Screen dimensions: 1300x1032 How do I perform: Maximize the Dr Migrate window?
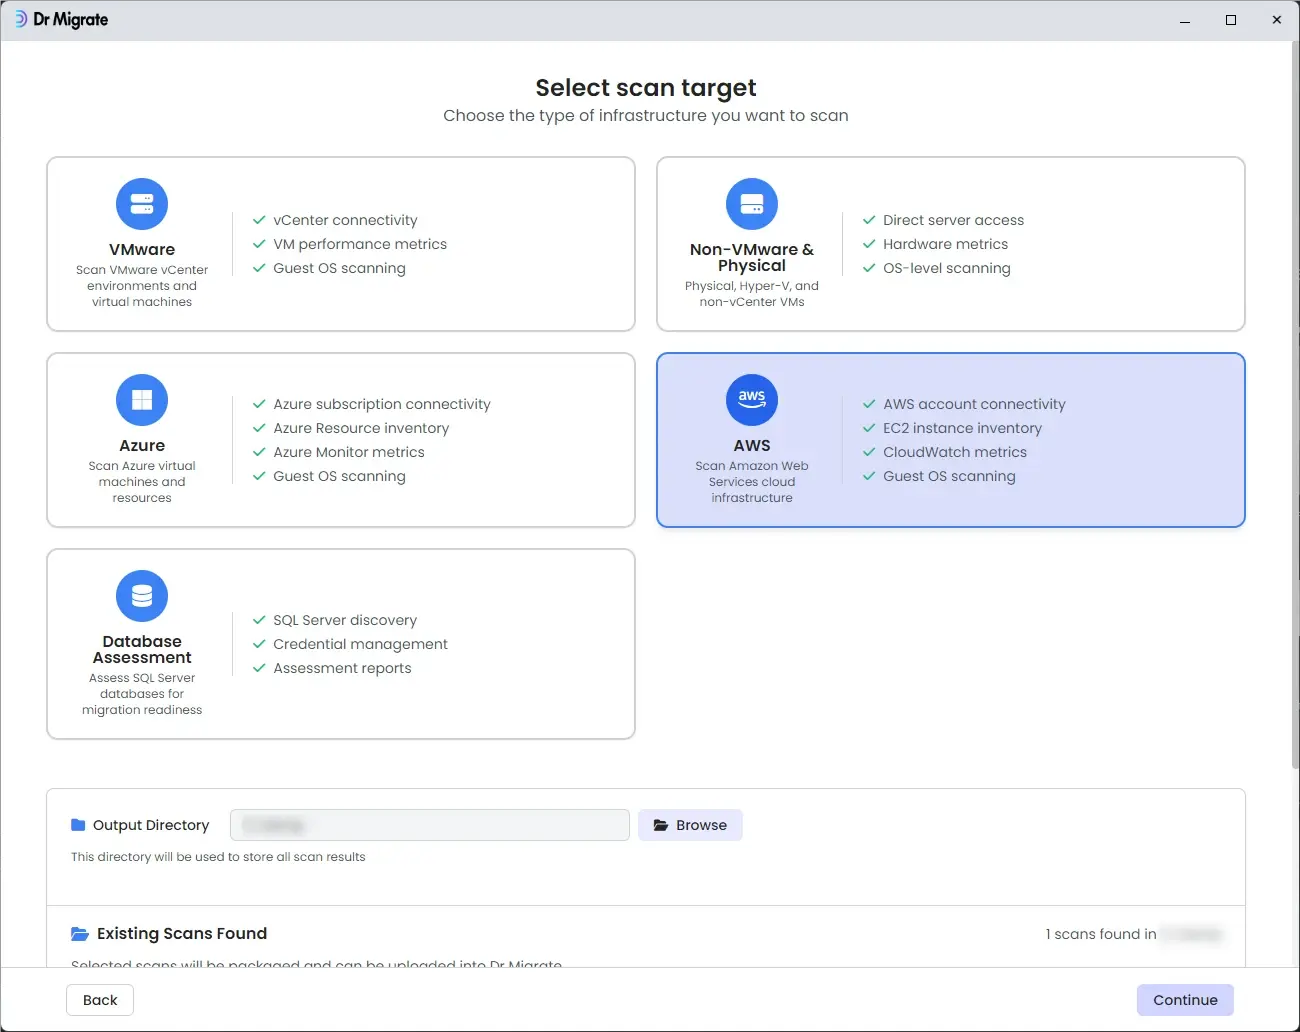tap(1231, 20)
